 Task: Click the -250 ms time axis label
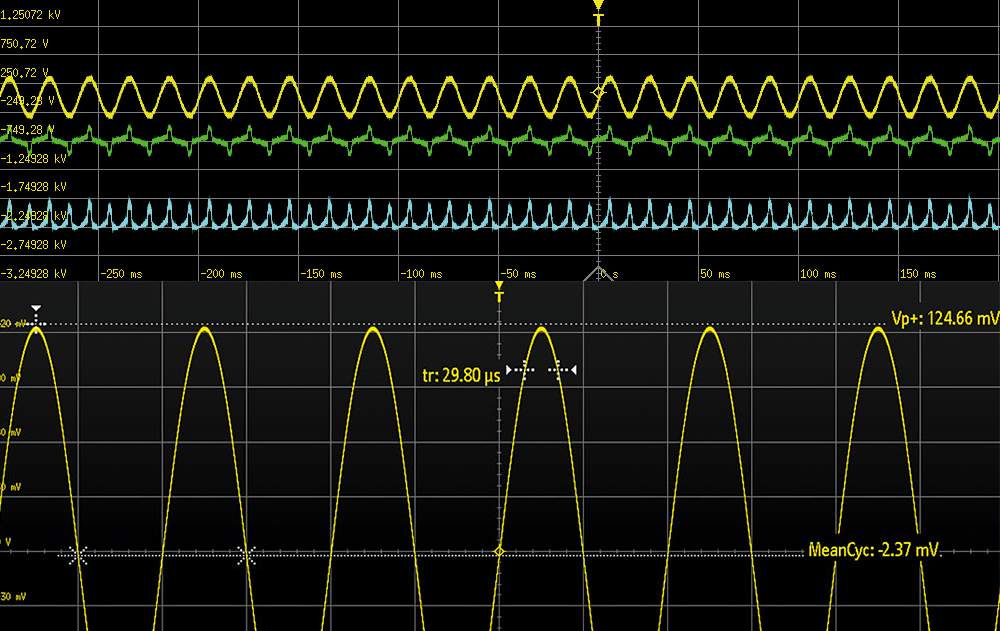click(122, 273)
